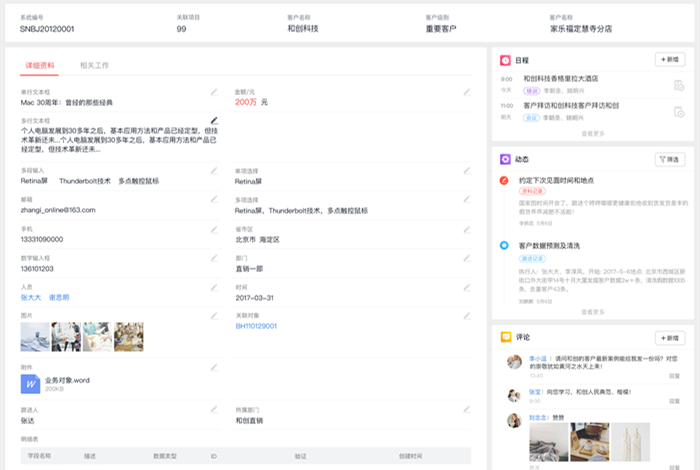Click the edit pencil next to 邮箱
This screenshot has height=470, width=700.
click(214, 199)
